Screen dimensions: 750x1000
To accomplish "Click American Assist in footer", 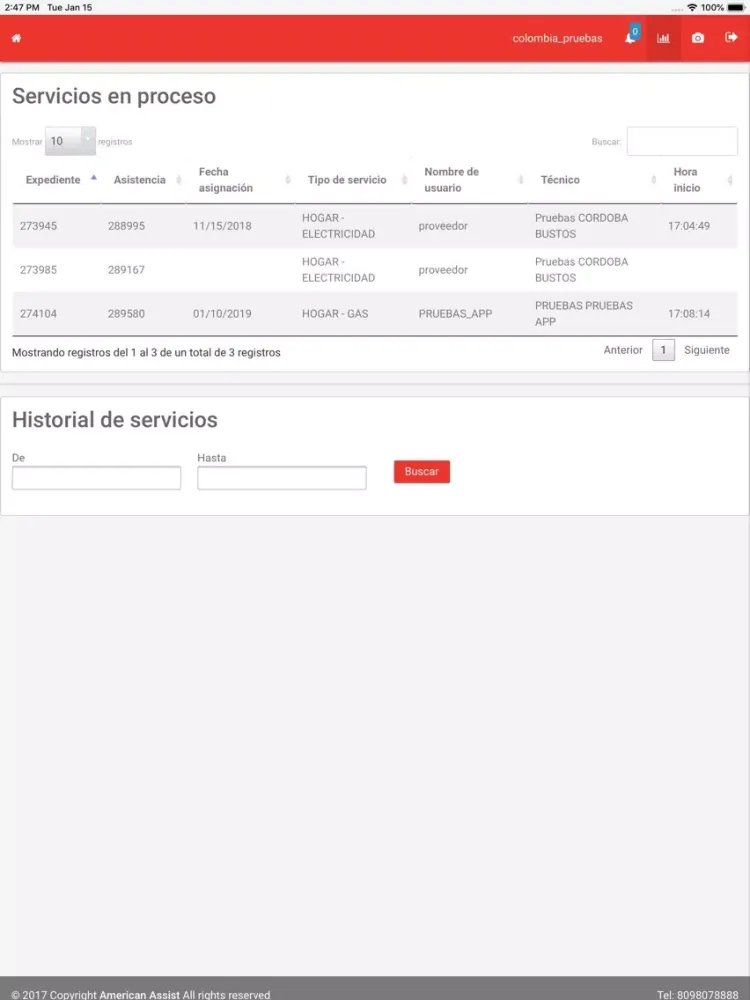I will [140, 994].
